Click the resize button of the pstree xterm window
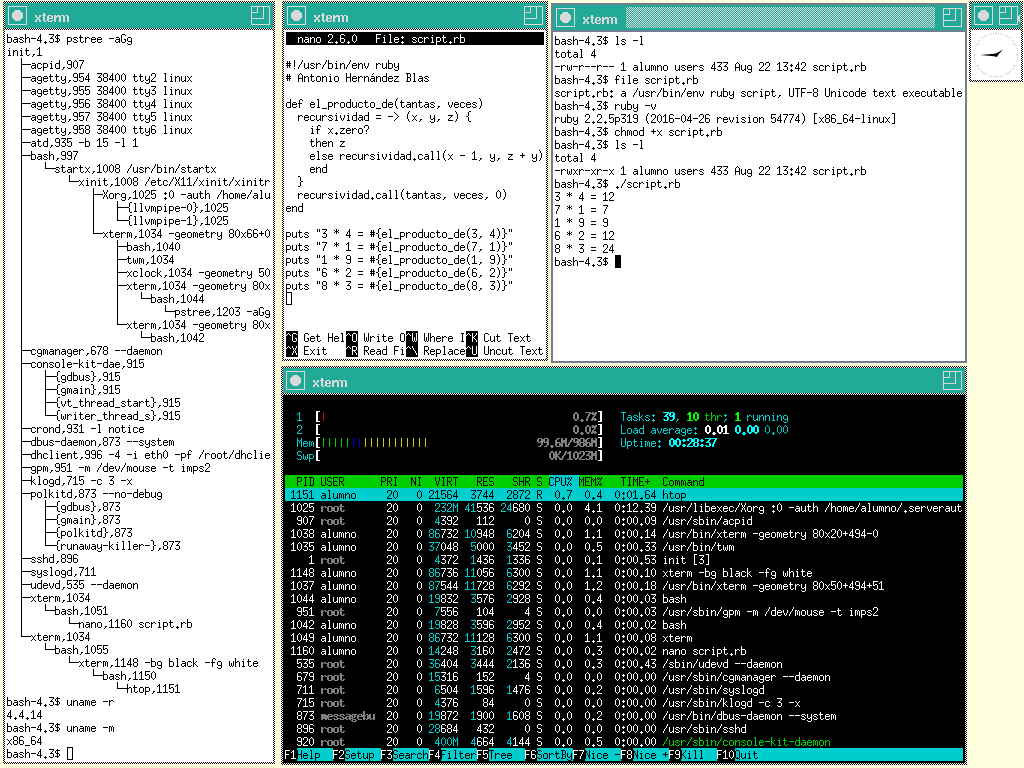 click(260, 15)
